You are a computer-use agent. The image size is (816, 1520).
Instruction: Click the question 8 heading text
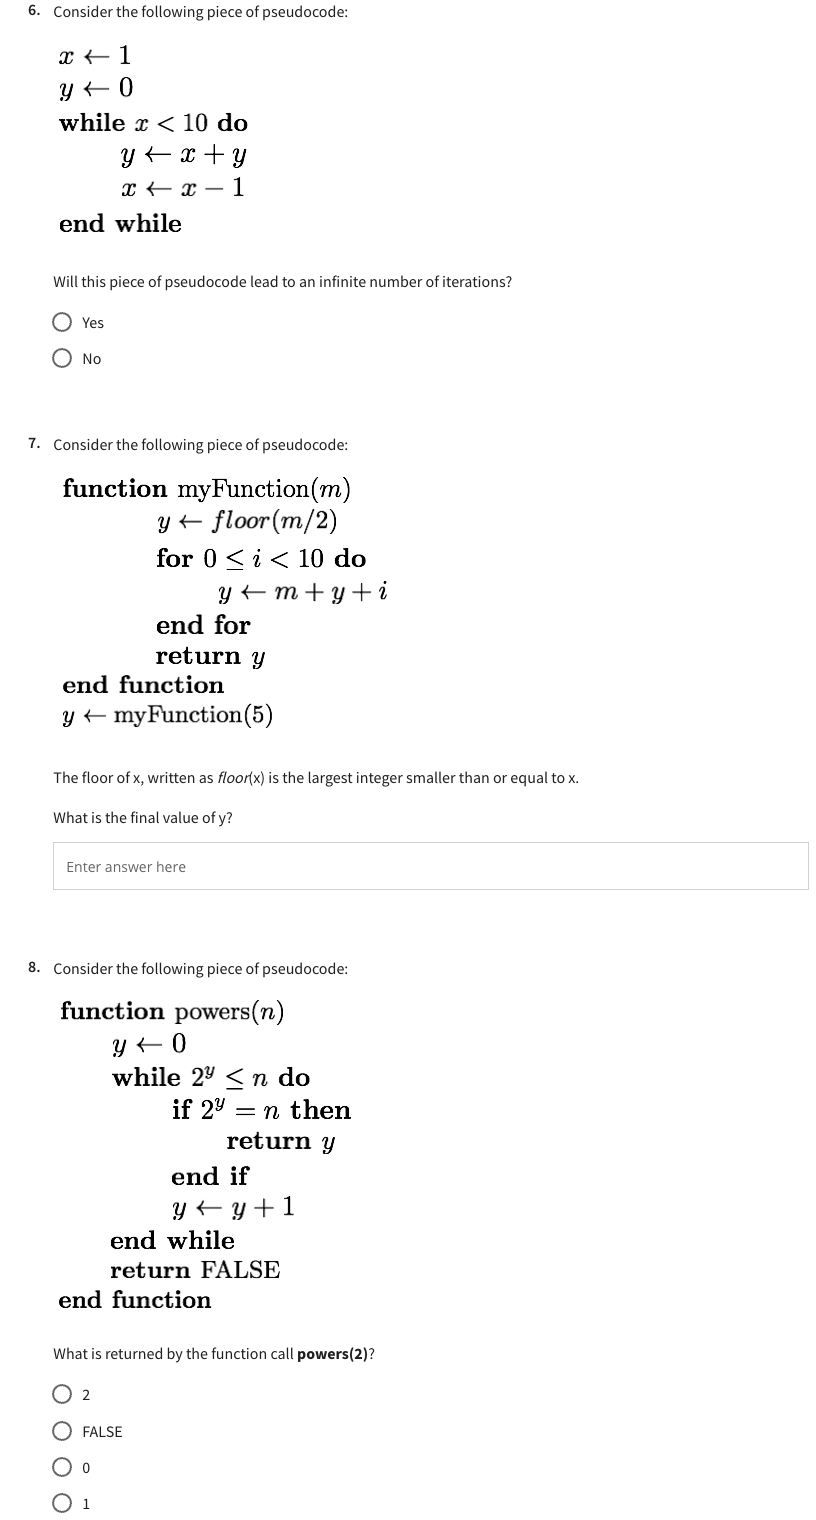(200, 968)
